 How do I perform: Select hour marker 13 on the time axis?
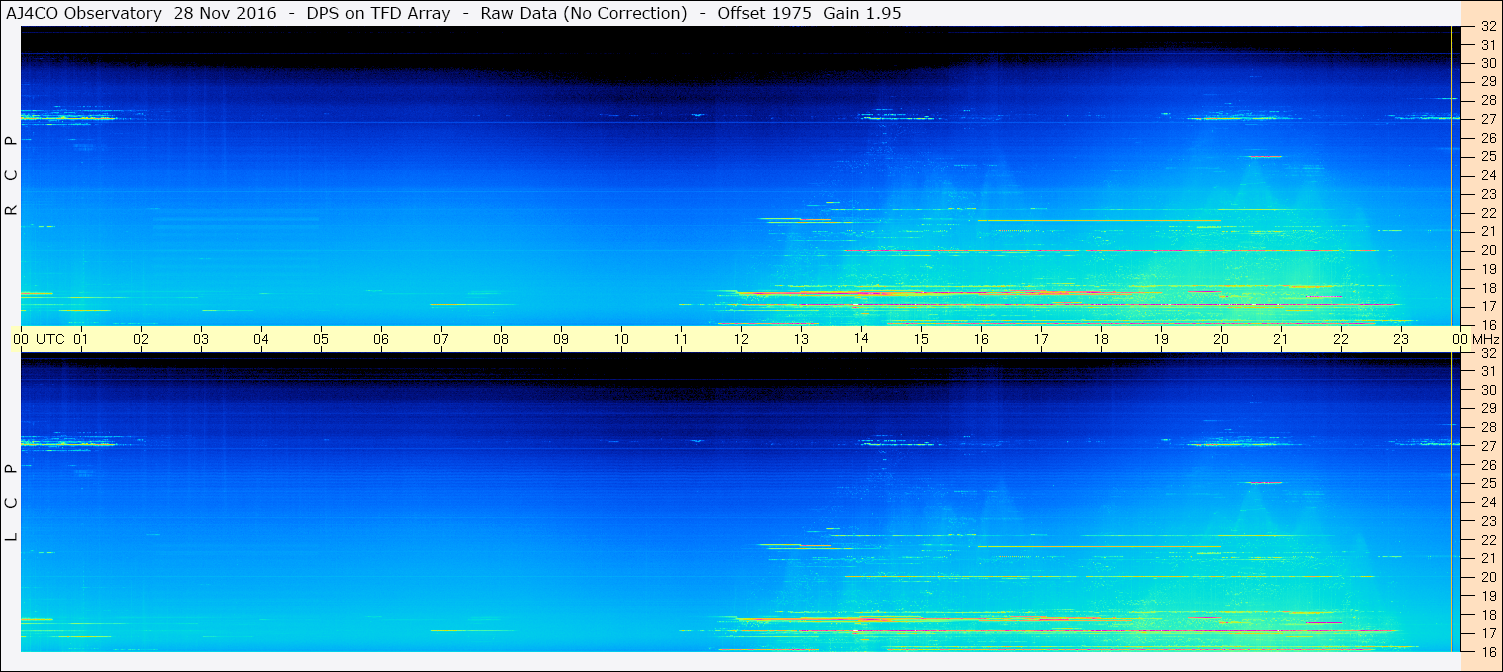pos(801,339)
